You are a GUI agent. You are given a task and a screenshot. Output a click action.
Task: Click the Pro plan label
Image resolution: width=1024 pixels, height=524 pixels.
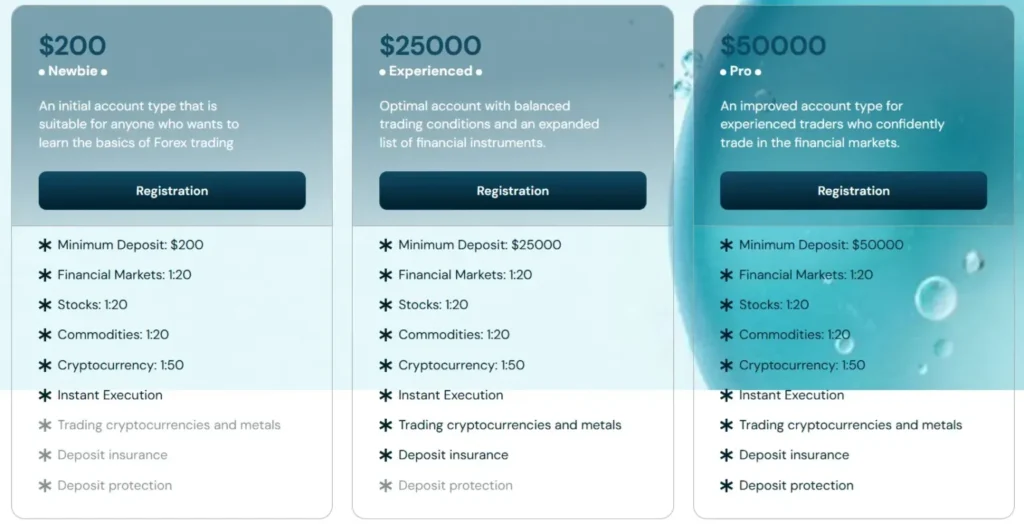click(x=741, y=71)
